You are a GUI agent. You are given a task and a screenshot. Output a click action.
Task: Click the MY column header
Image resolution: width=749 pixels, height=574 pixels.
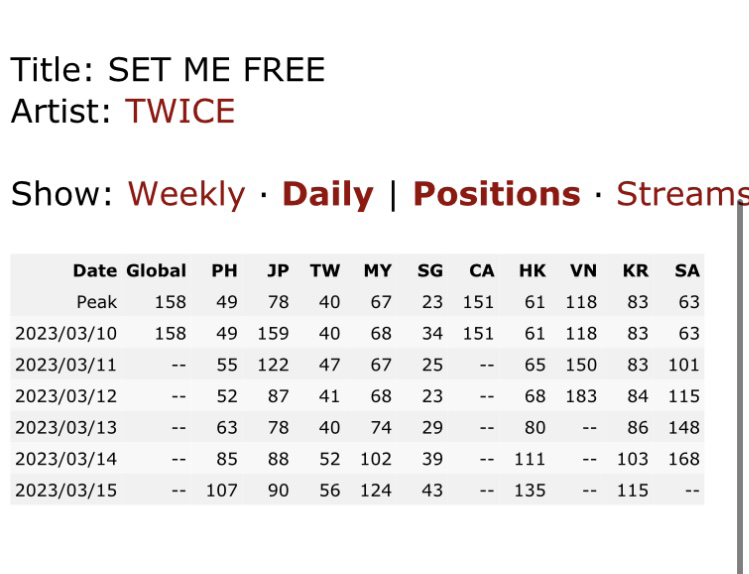coord(377,270)
